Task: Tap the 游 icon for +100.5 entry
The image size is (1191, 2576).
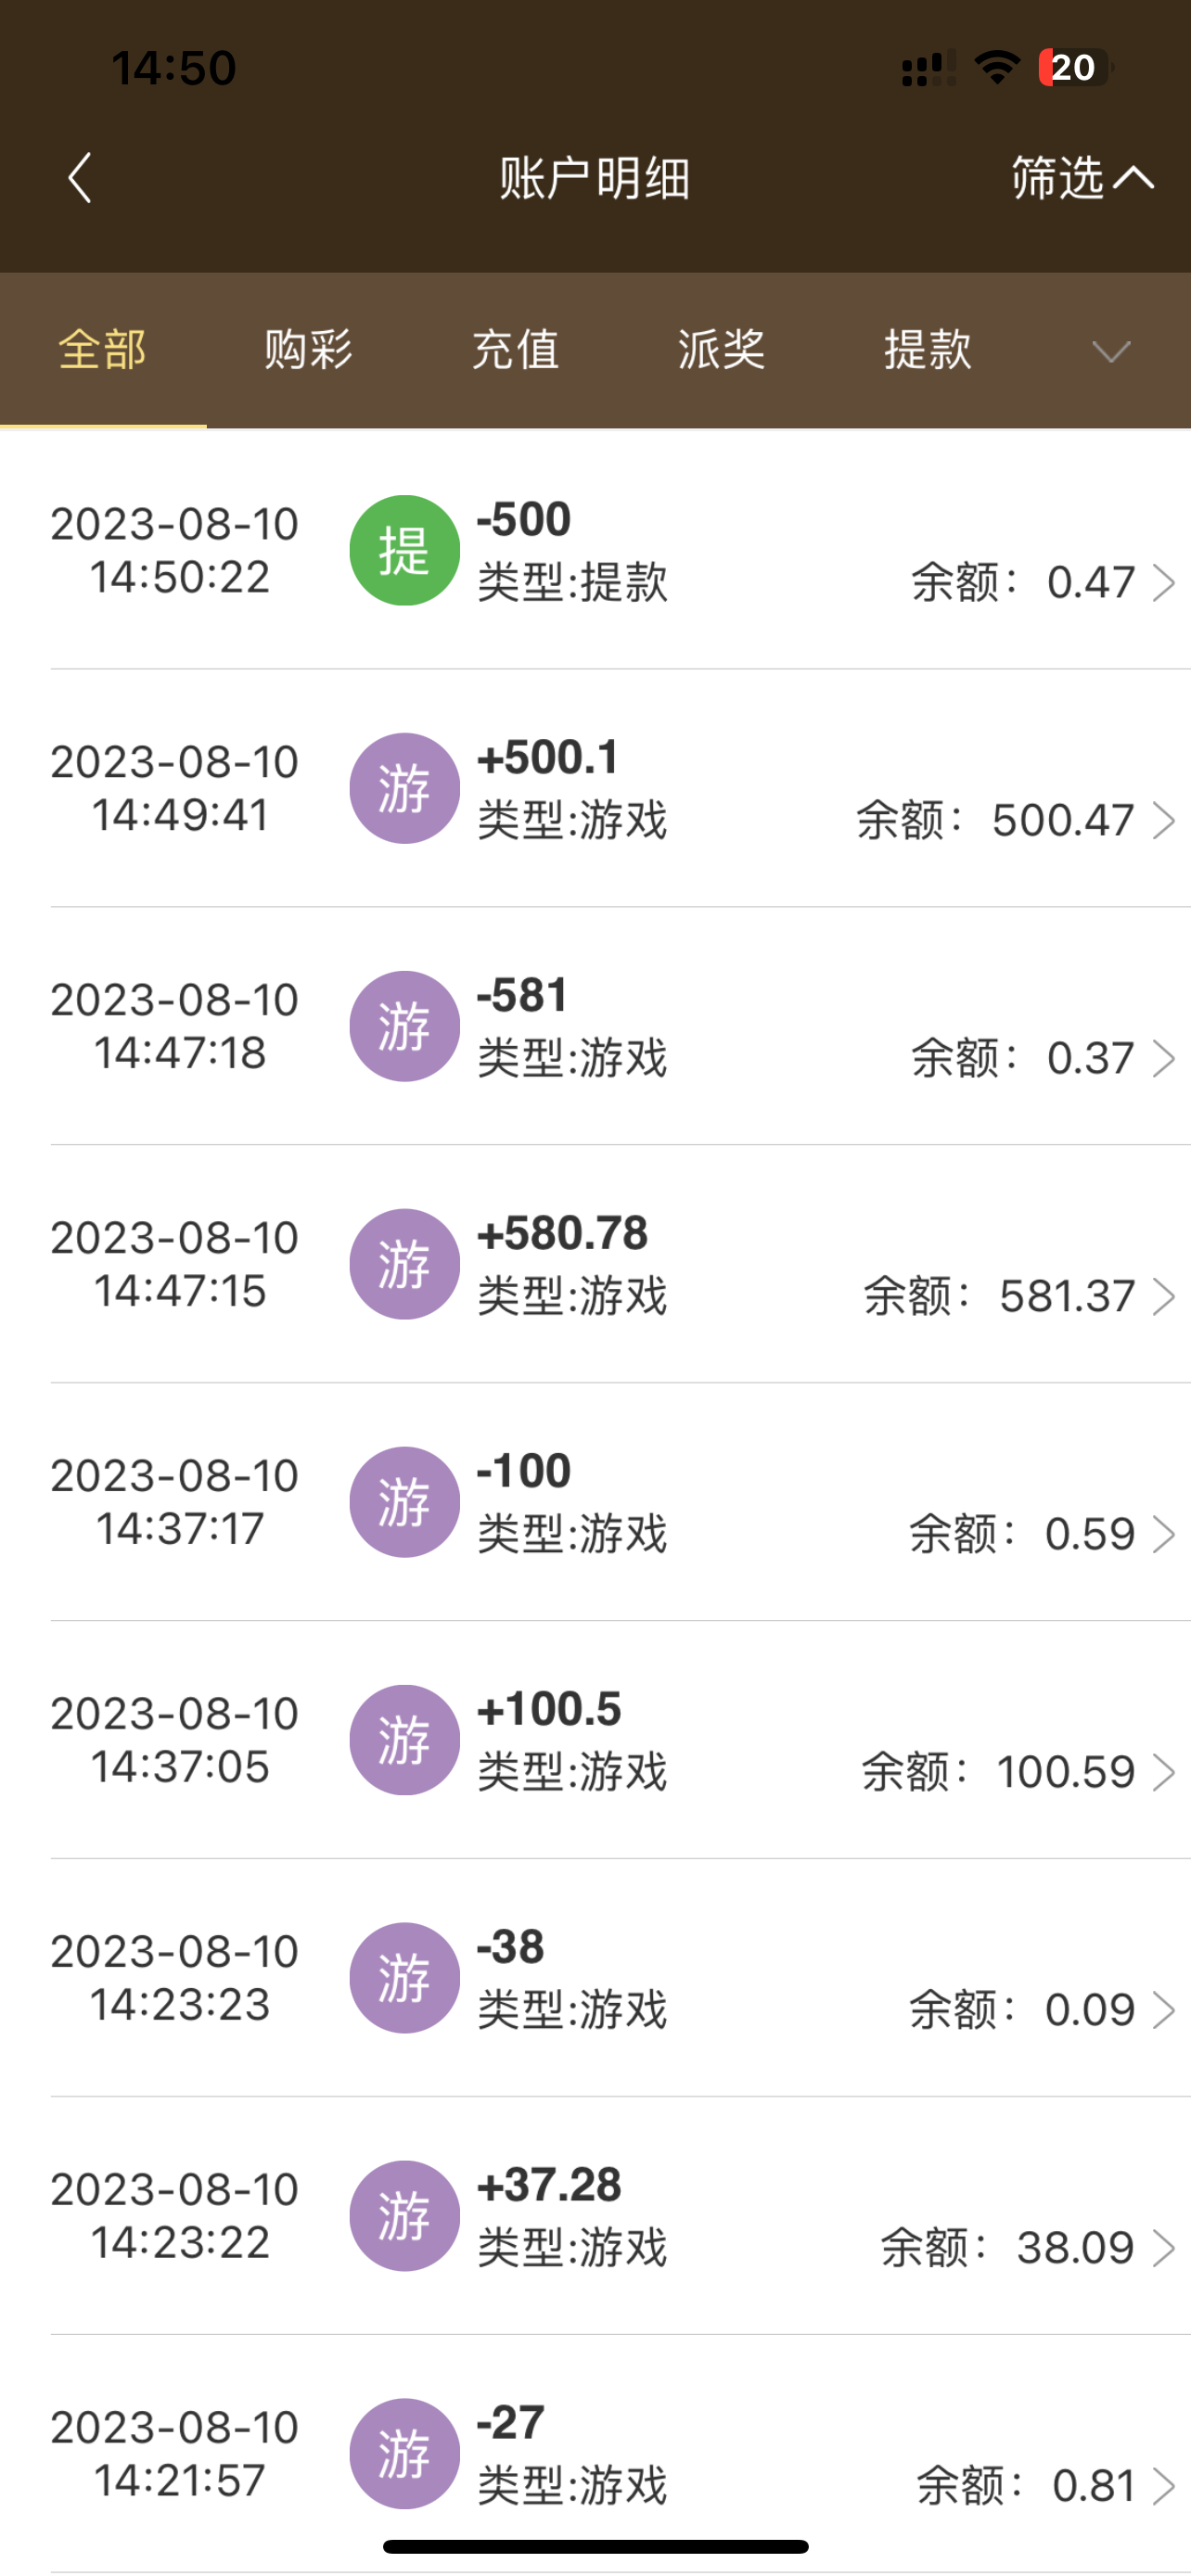Action: (404, 1740)
